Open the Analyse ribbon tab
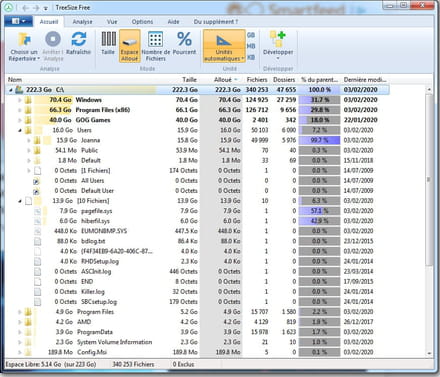This screenshot has width=440, height=377. click(82, 22)
